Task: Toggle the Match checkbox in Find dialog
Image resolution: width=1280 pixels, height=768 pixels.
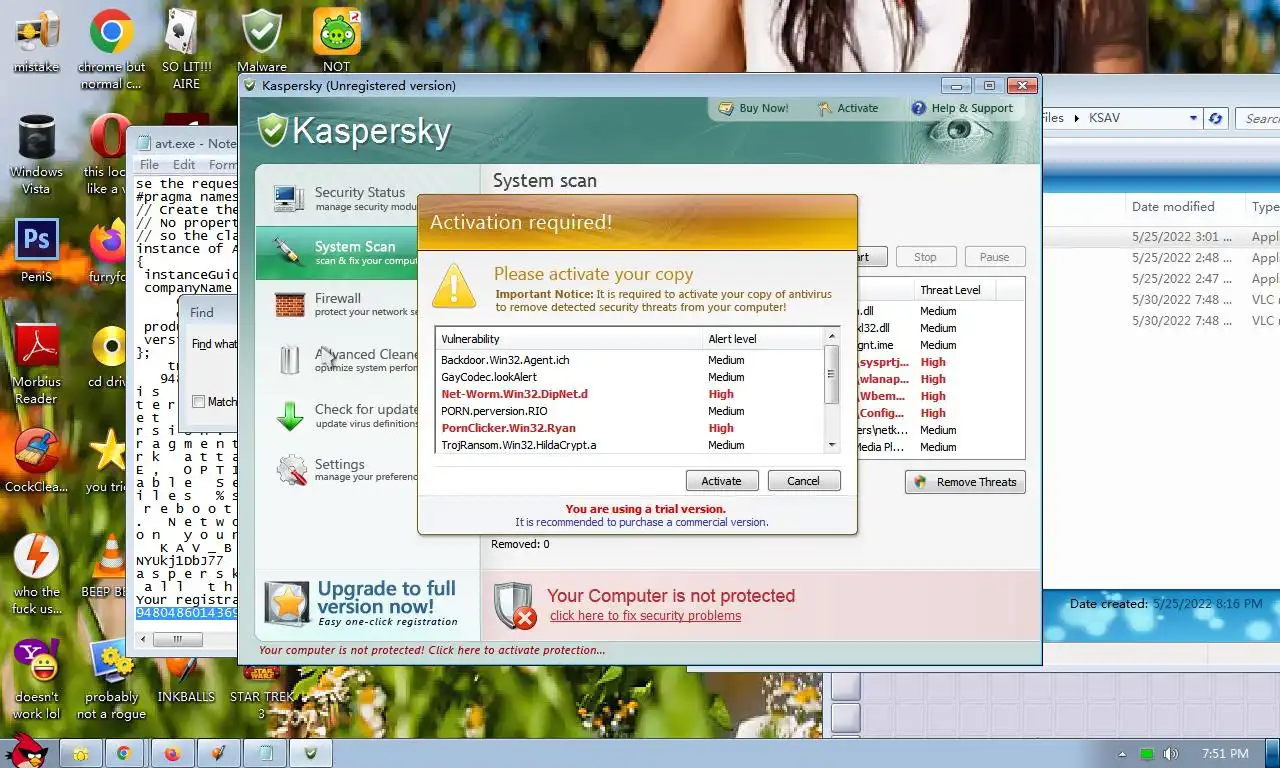Action: click(x=198, y=402)
